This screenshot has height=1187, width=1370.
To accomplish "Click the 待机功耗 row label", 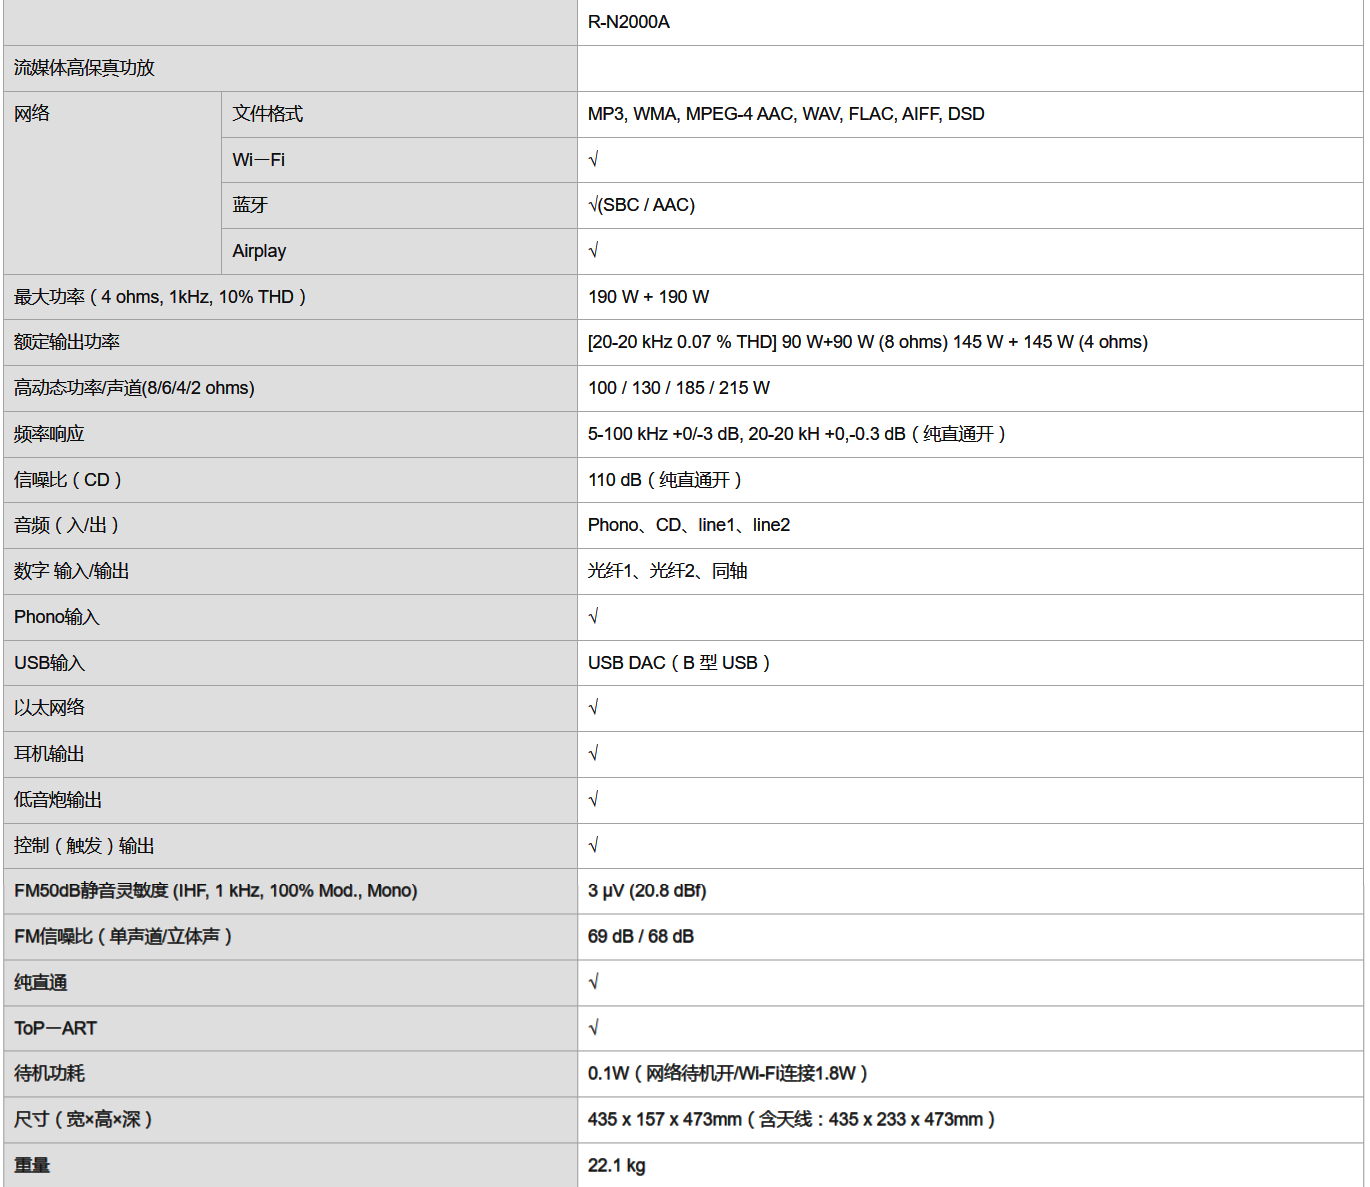I will [49, 1074].
